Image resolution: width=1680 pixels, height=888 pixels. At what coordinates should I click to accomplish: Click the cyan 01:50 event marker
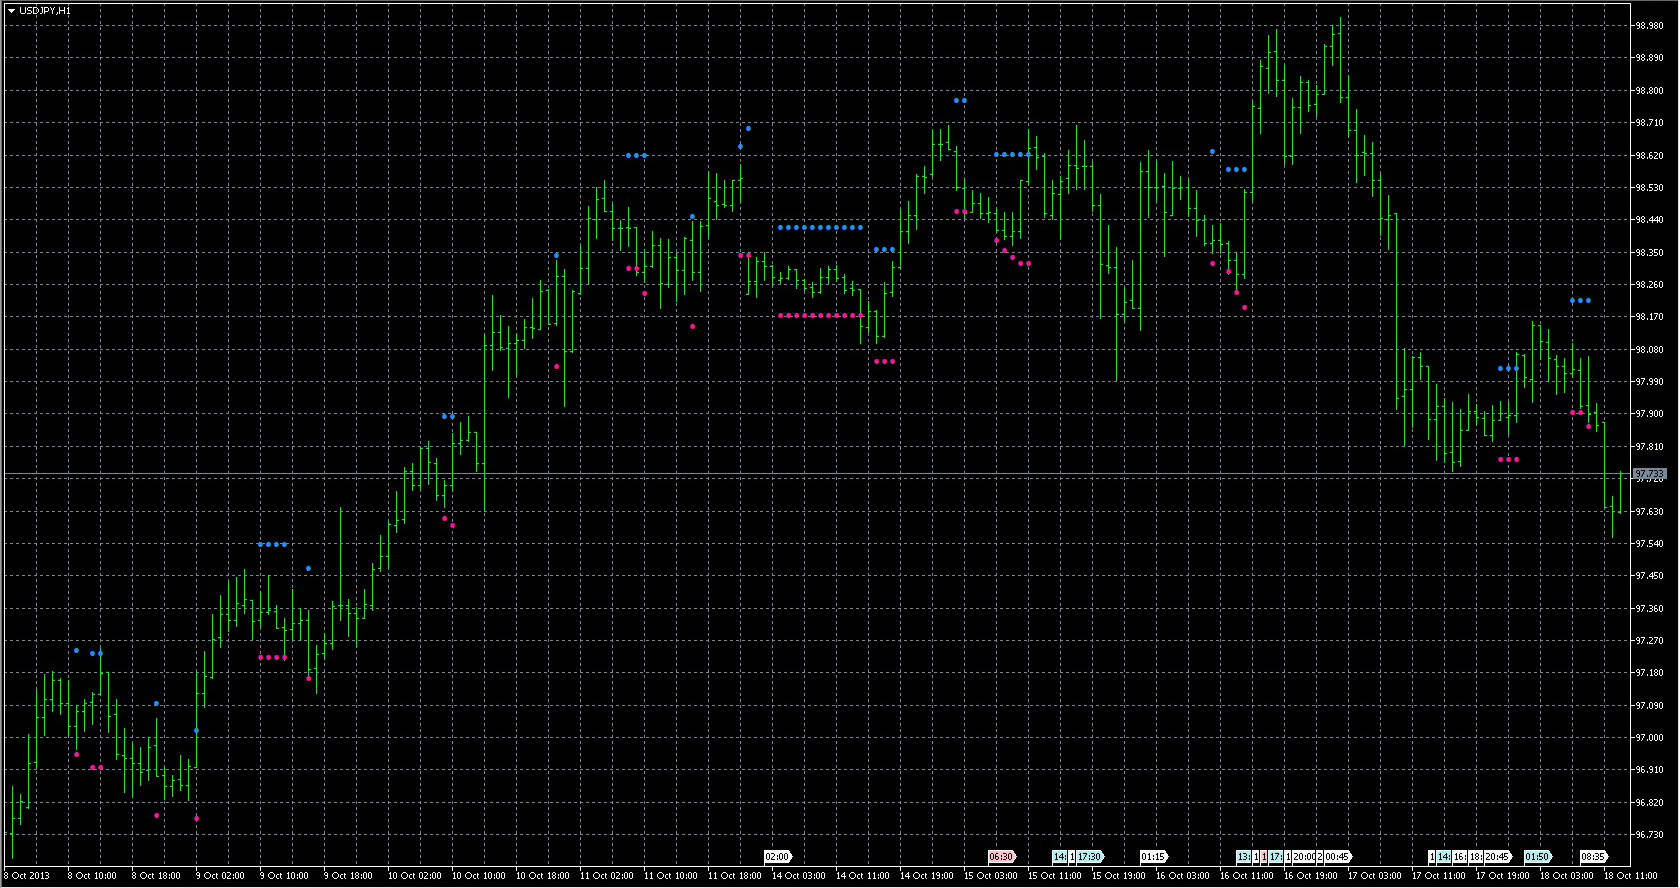[1537, 857]
